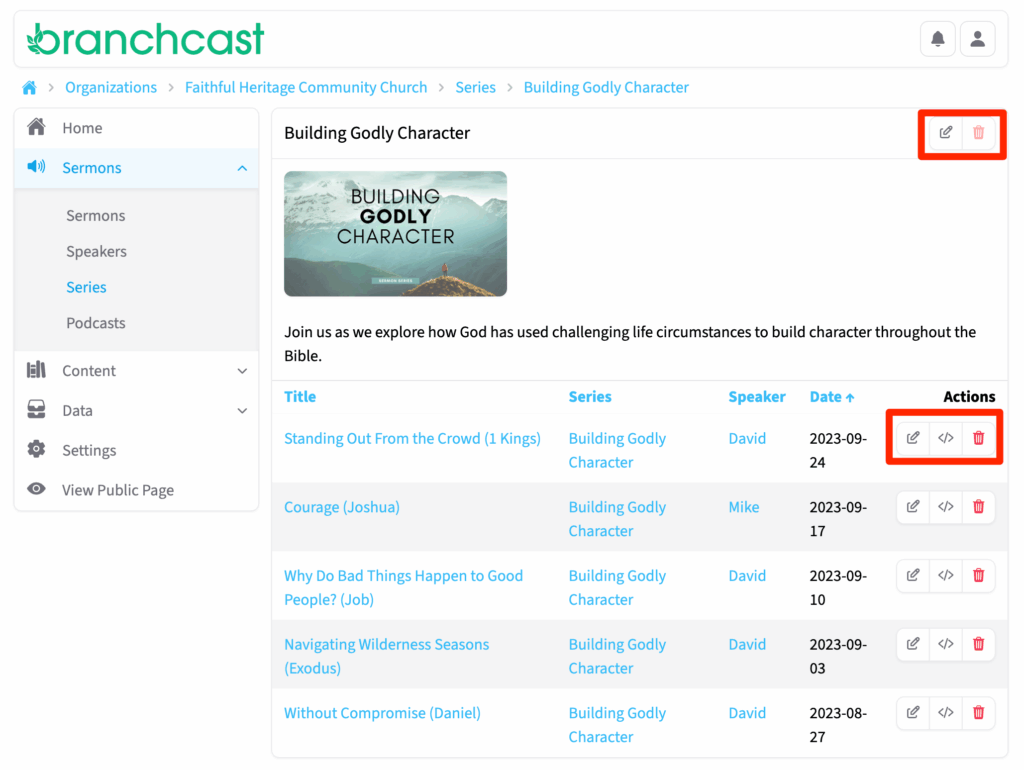Delete the Building Godly Character series
This screenshot has height=770, width=1024.
[x=978, y=133]
